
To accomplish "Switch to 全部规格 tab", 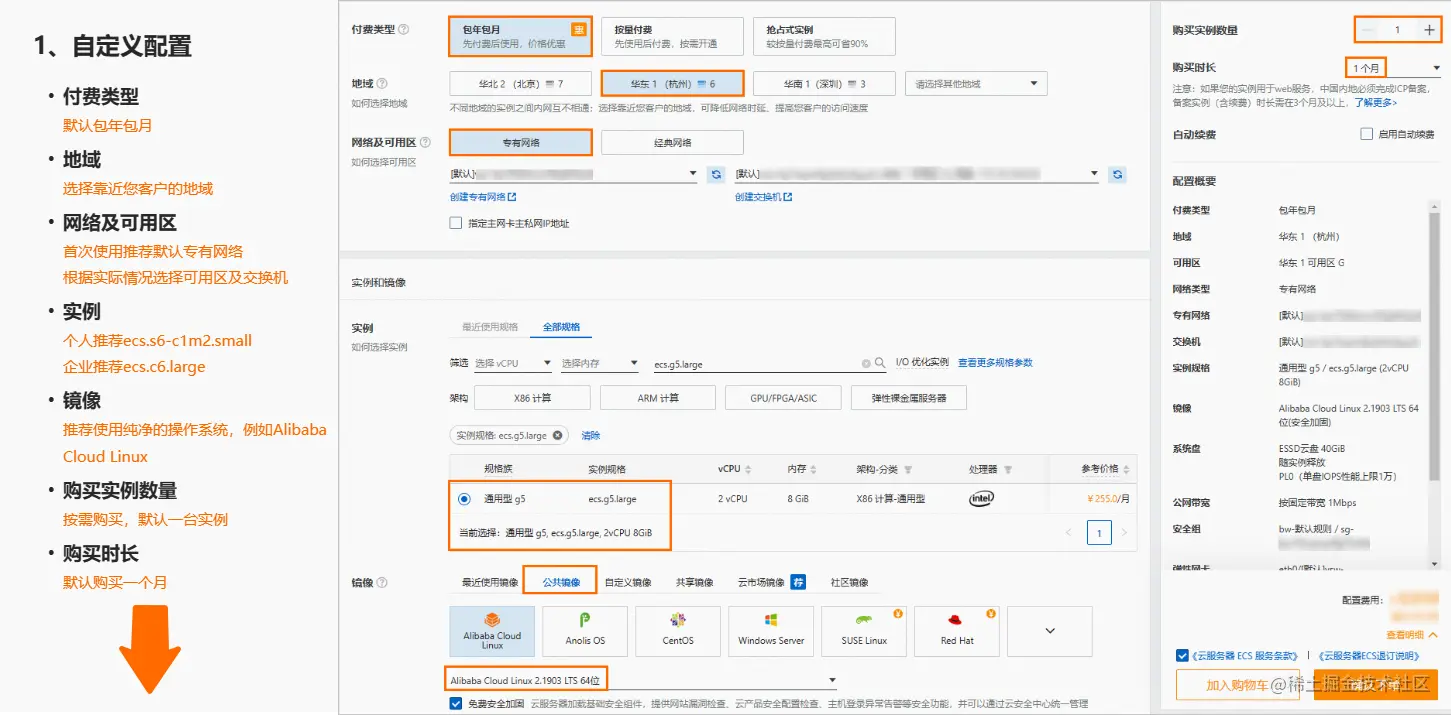I will coord(562,327).
